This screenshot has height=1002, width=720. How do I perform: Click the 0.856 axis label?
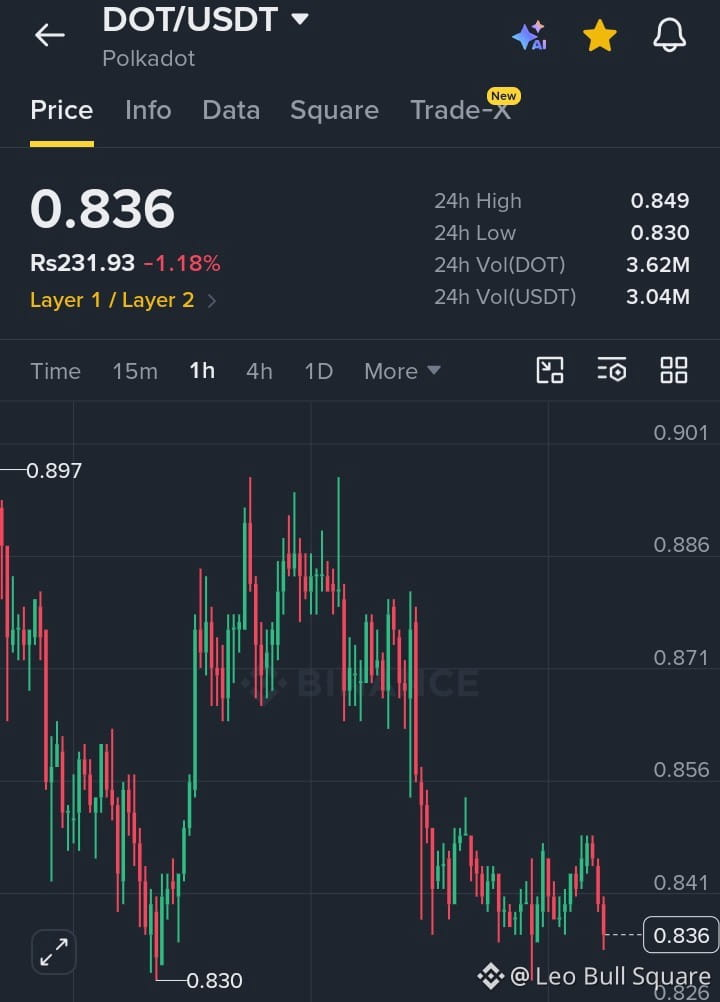tap(680, 769)
